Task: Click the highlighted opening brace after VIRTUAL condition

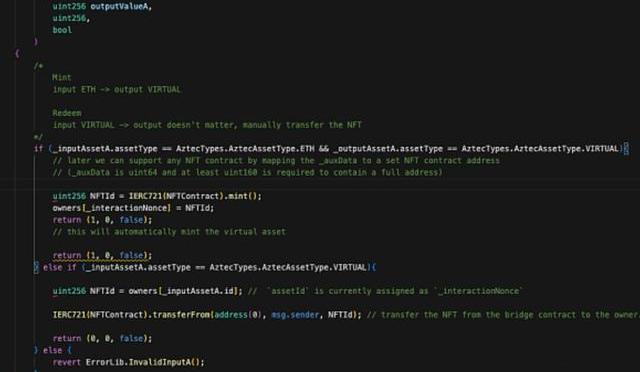Action: pyautogui.click(x=626, y=149)
